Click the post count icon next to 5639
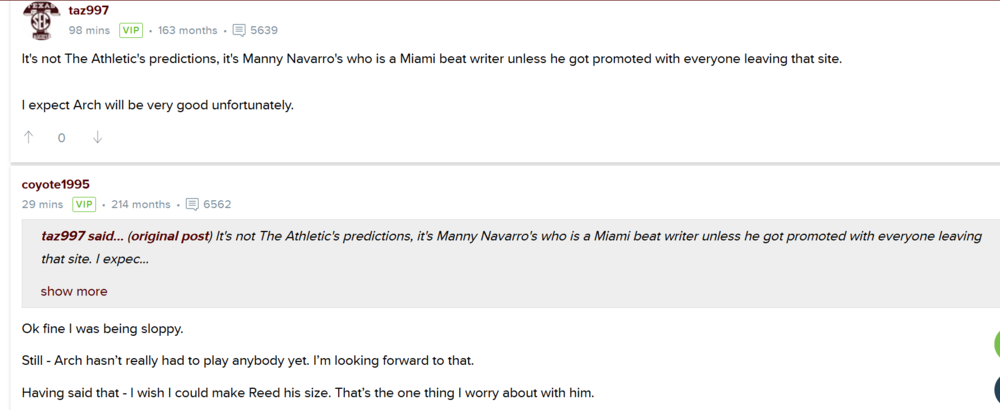 click(239, 30)
